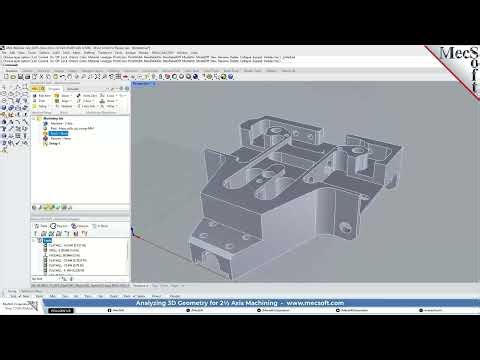Screen dimensions: 480x360
Task: Select Setup 1 in Machining Job tree
Action: 52,143
